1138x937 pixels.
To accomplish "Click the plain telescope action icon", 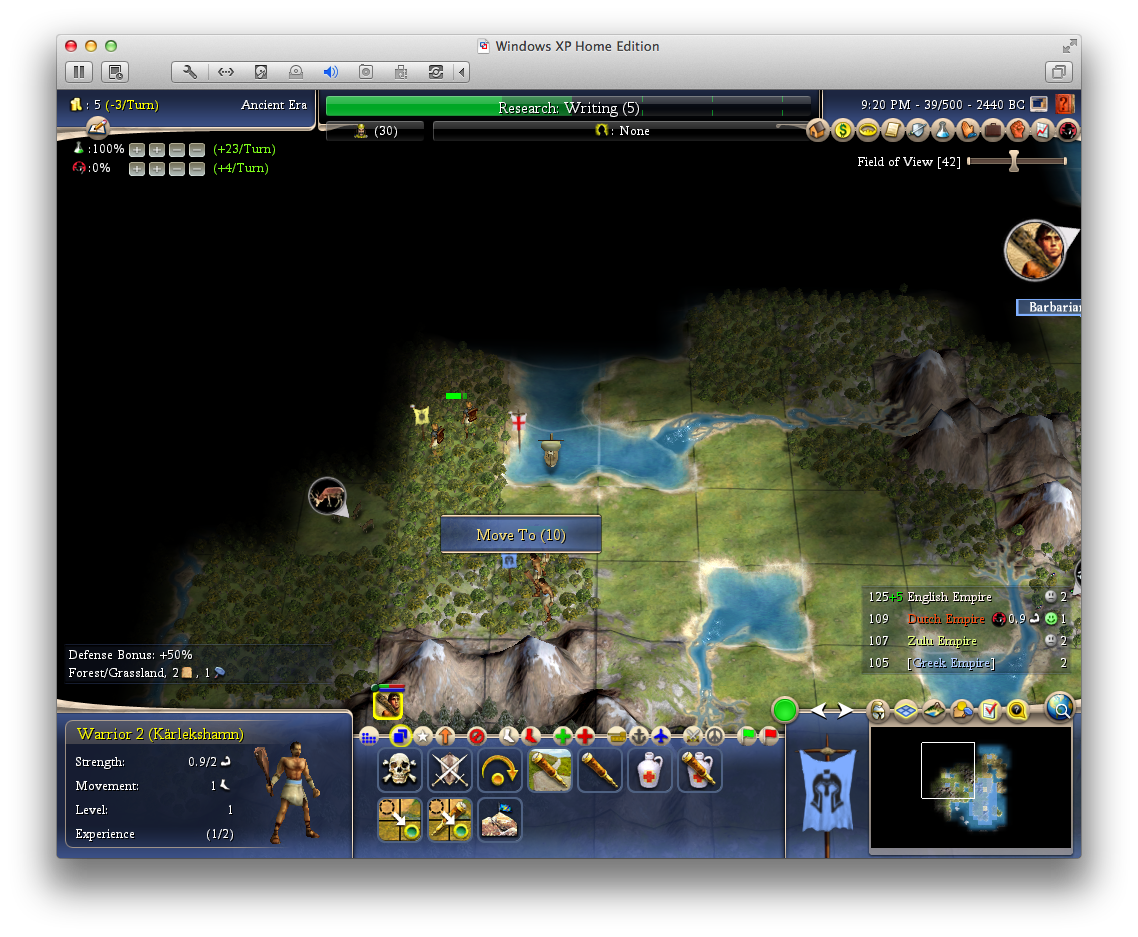I will point(599,770).
